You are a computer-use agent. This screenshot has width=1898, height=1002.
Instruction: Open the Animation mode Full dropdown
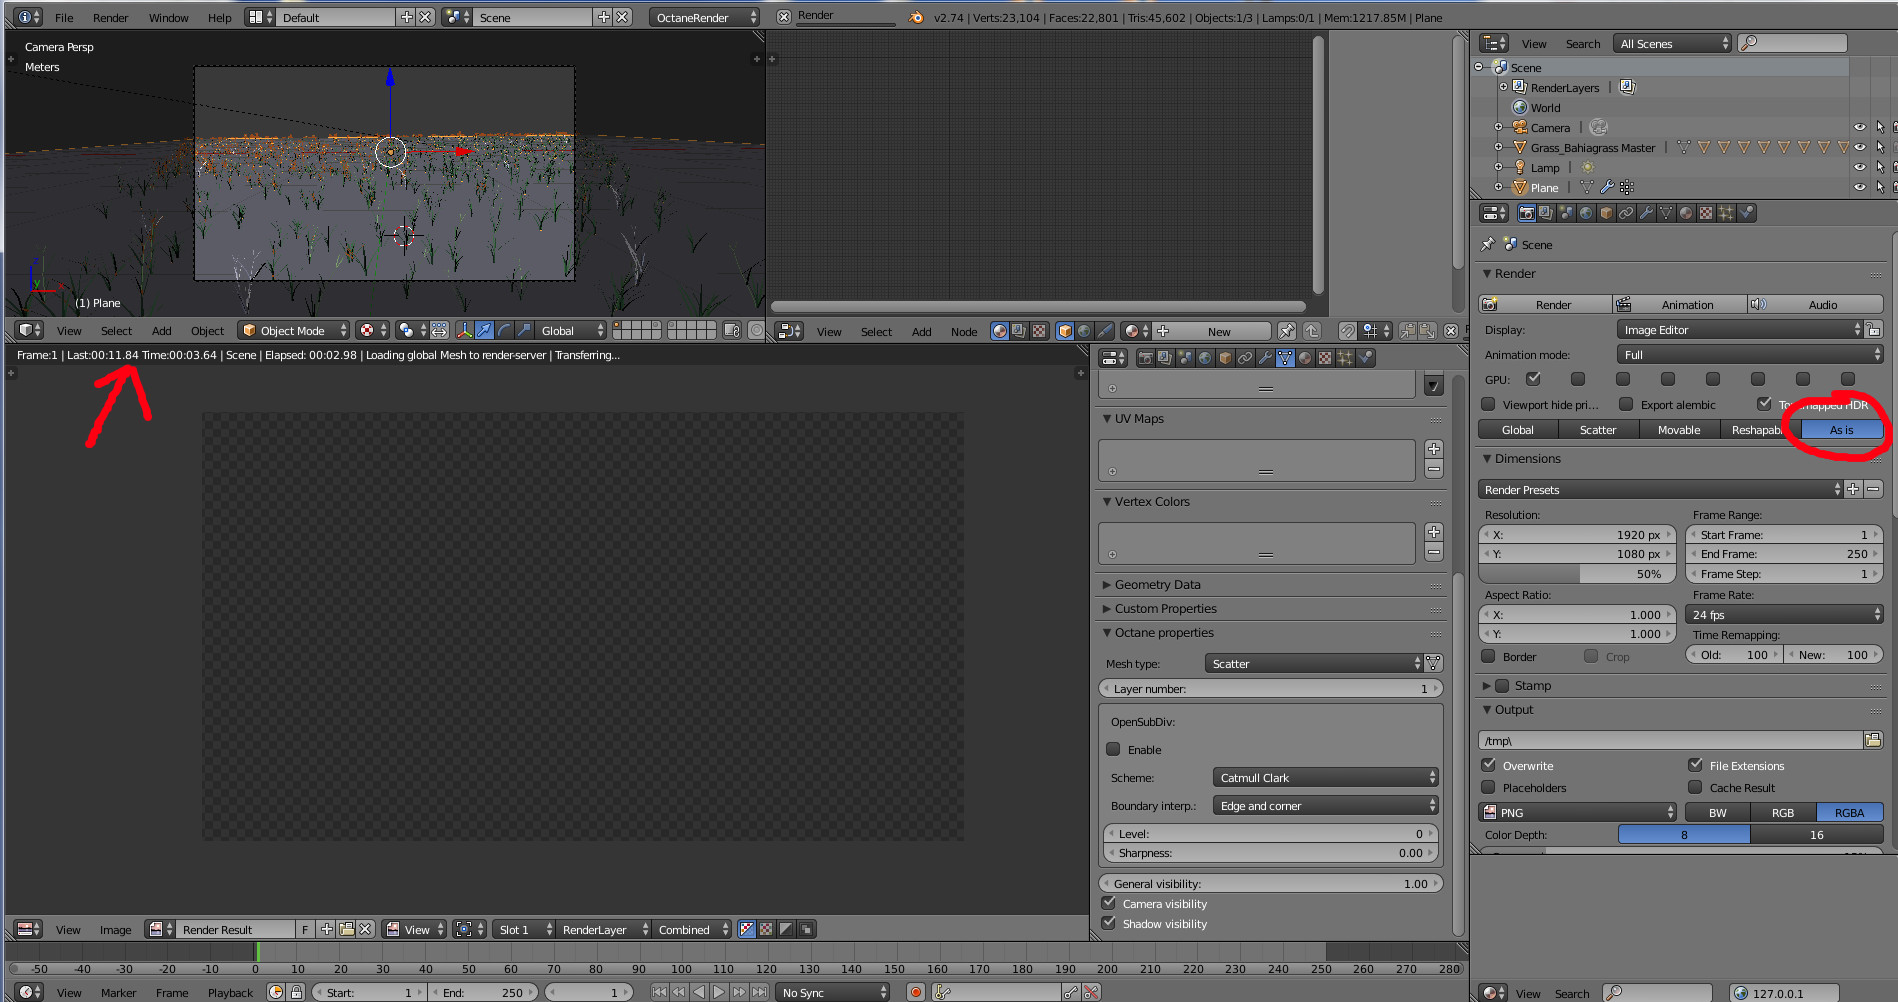(1750, 355)
